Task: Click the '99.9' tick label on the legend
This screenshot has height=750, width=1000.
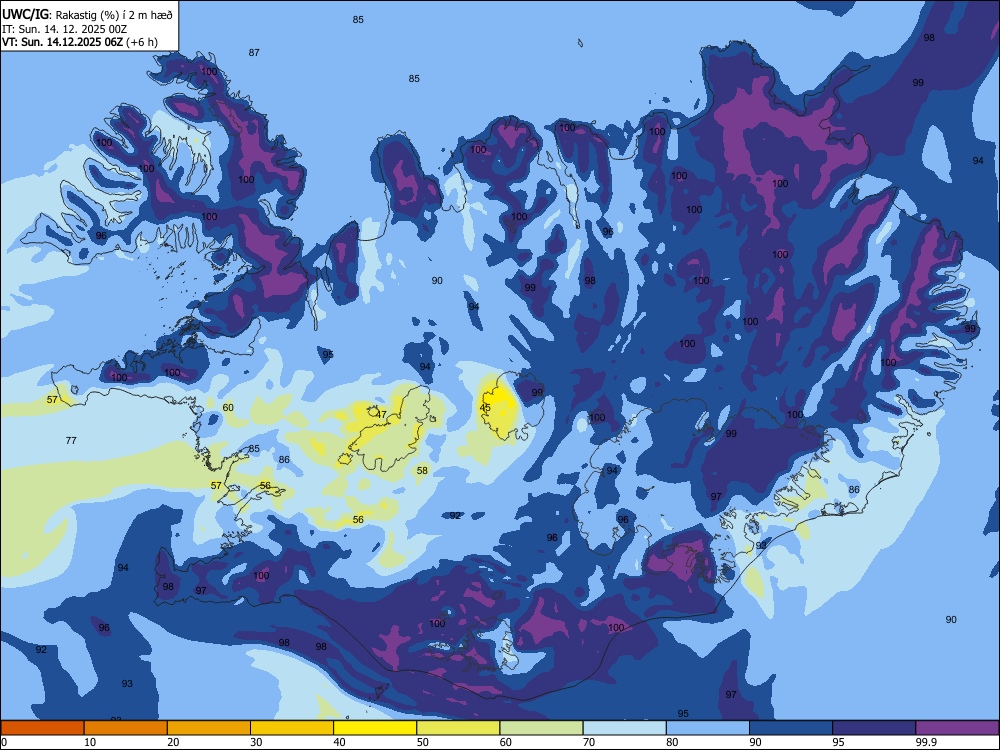Action: (925, 742)
